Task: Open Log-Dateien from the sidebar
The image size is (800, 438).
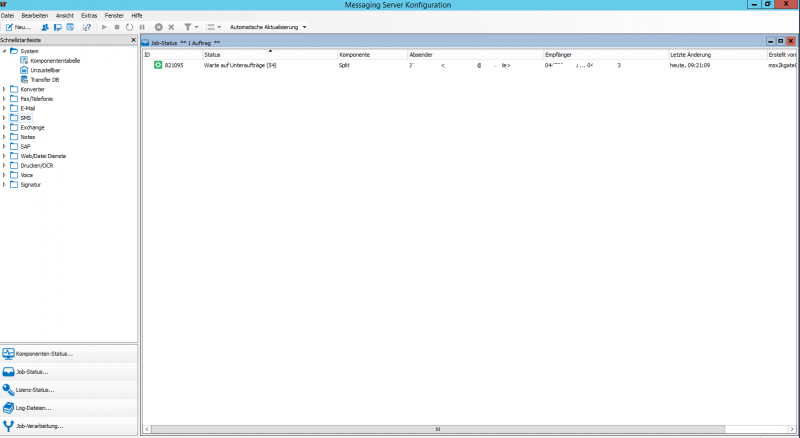Action: pyautogui.click(x=68, y=408)
